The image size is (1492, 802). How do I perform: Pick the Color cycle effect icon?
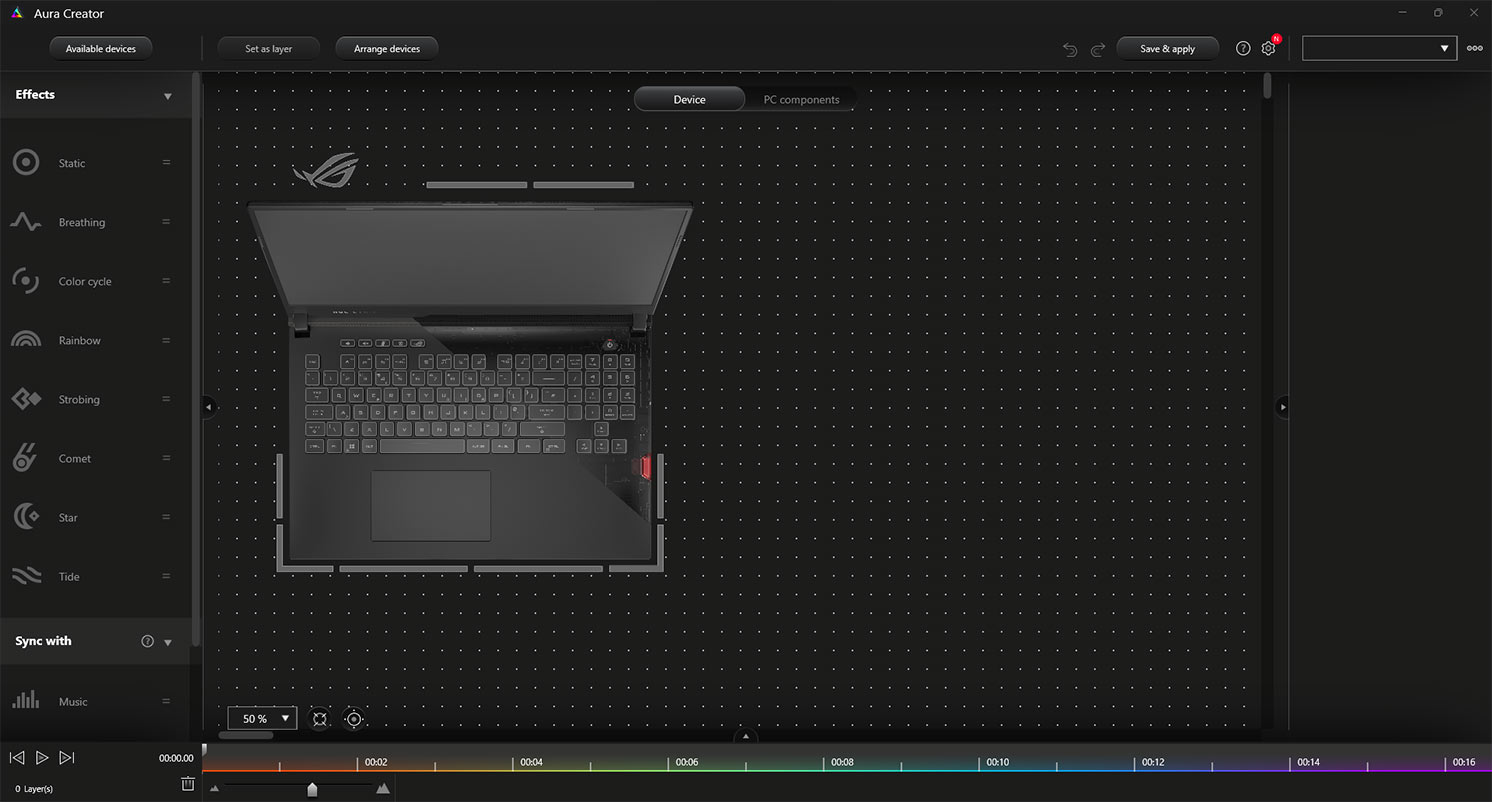tap(26, 281)
